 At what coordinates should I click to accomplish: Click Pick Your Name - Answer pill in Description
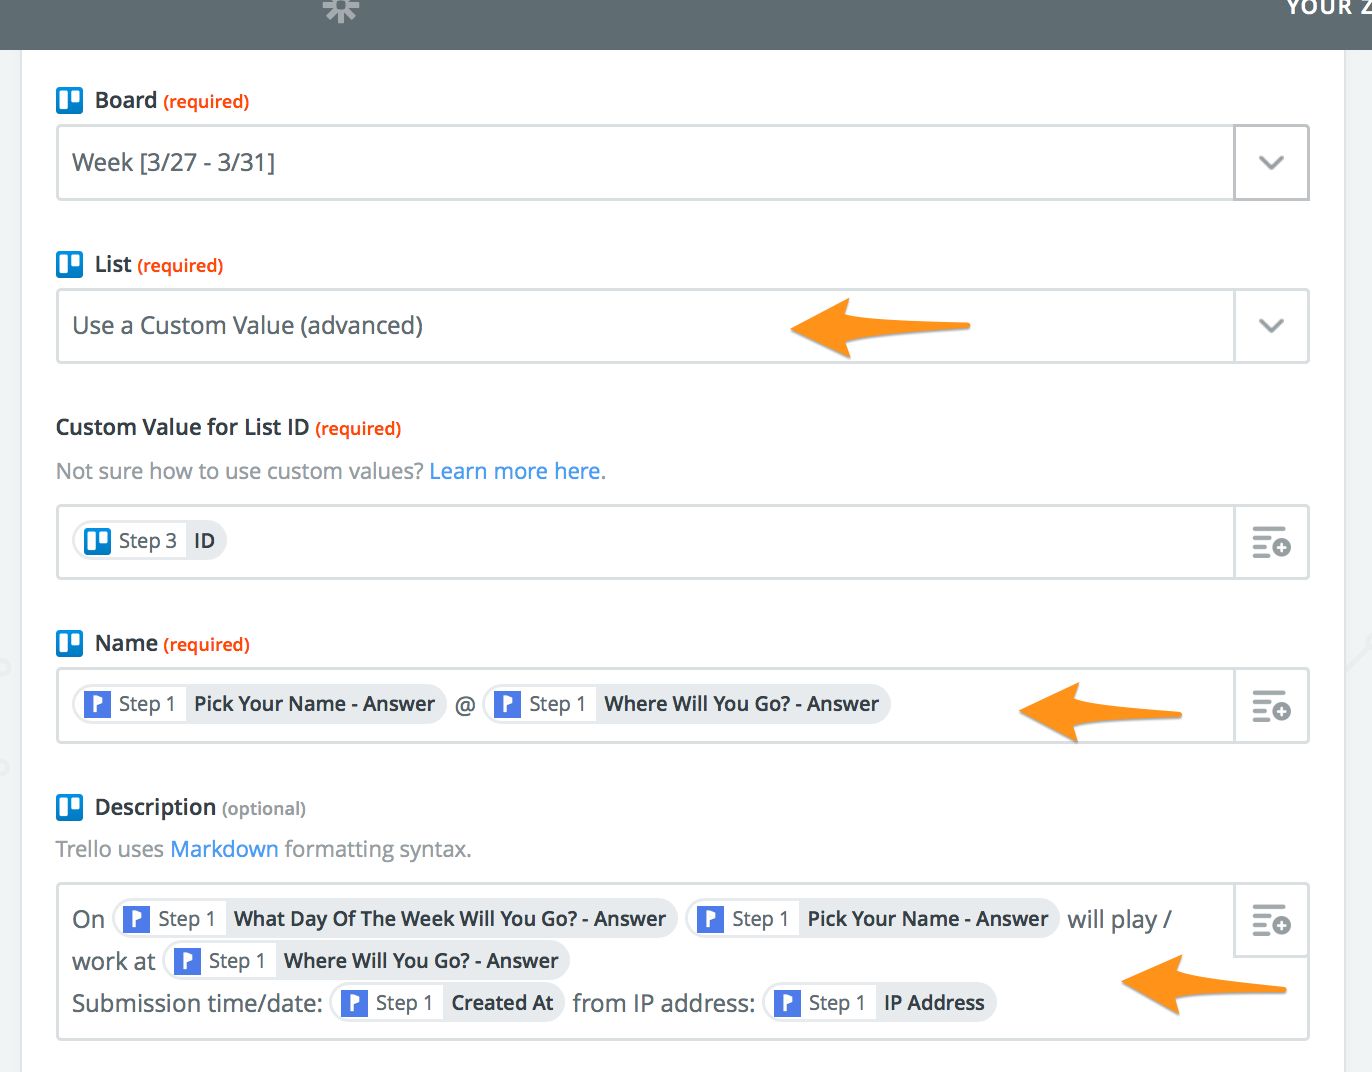[x=873, y=919]
